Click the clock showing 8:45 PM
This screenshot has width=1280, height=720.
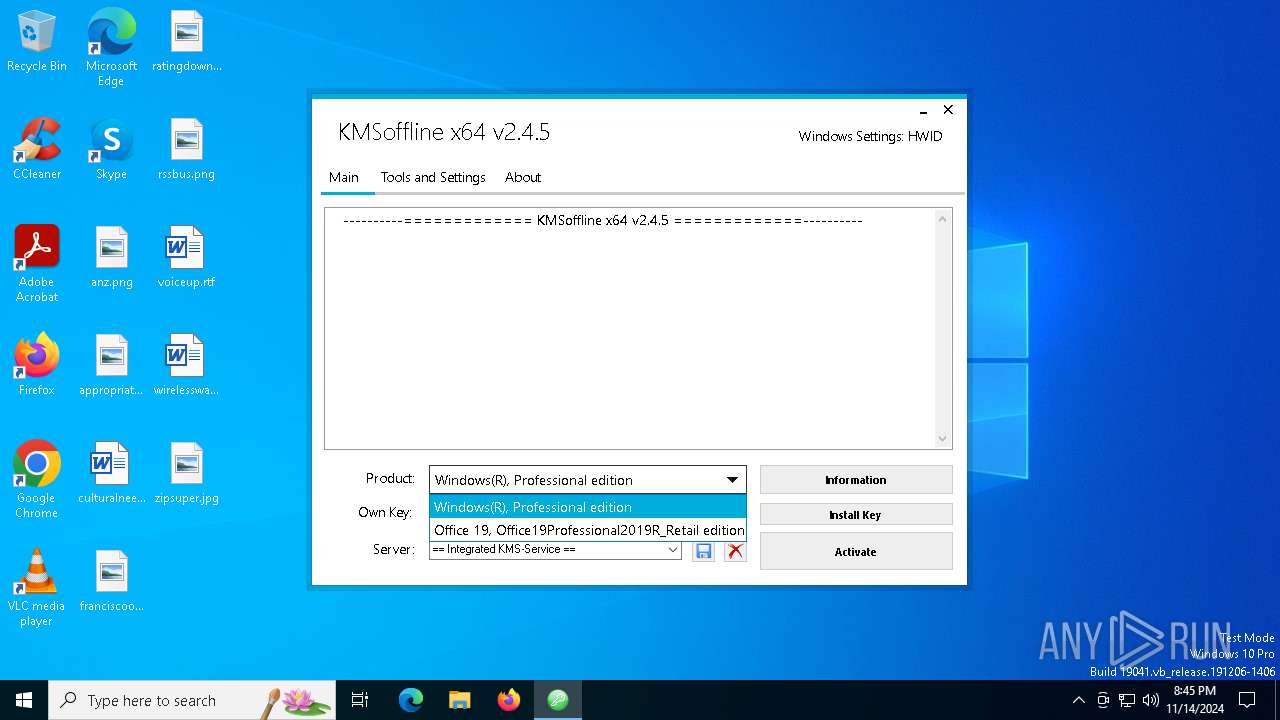point(1195,700)
